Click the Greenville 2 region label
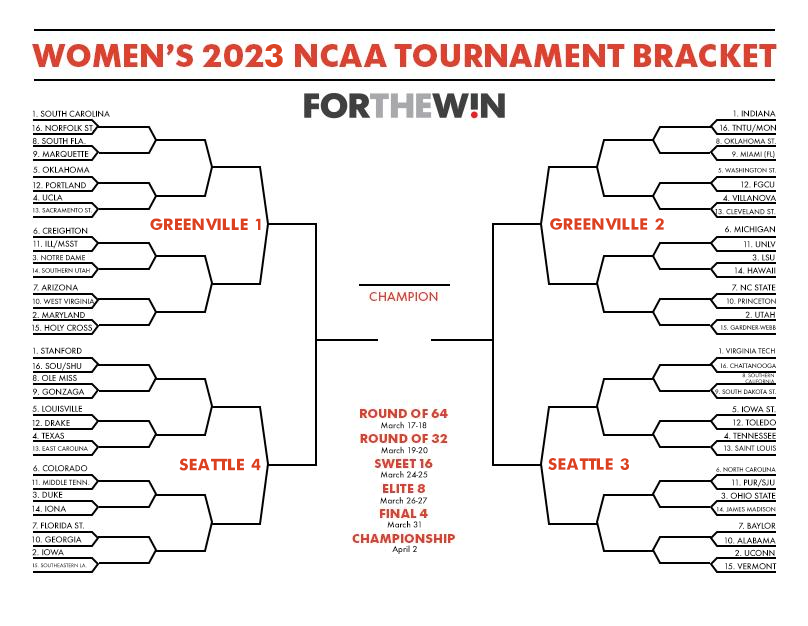Image resolution: width=808 pixels, height=626 pixels. click(607, 224)
